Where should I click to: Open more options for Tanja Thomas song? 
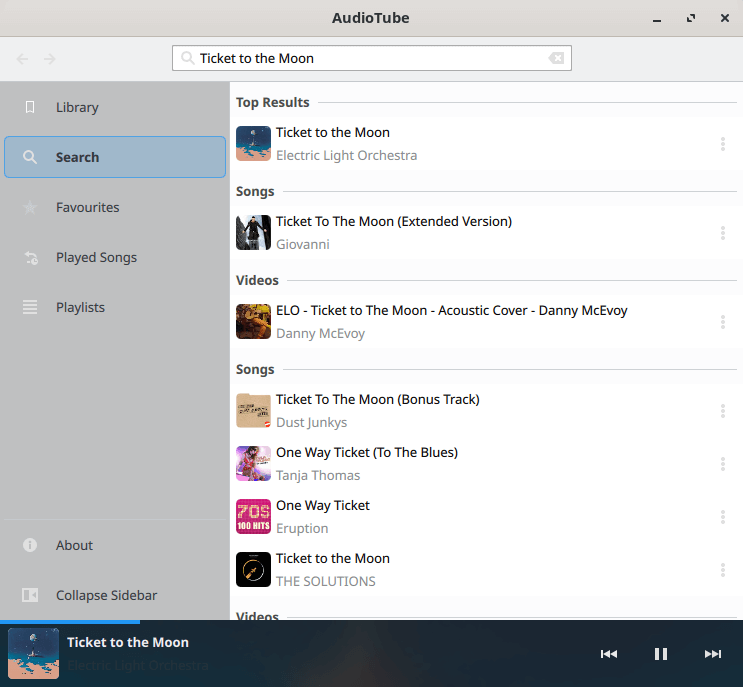pyautogui.click(x=723, y=464)
